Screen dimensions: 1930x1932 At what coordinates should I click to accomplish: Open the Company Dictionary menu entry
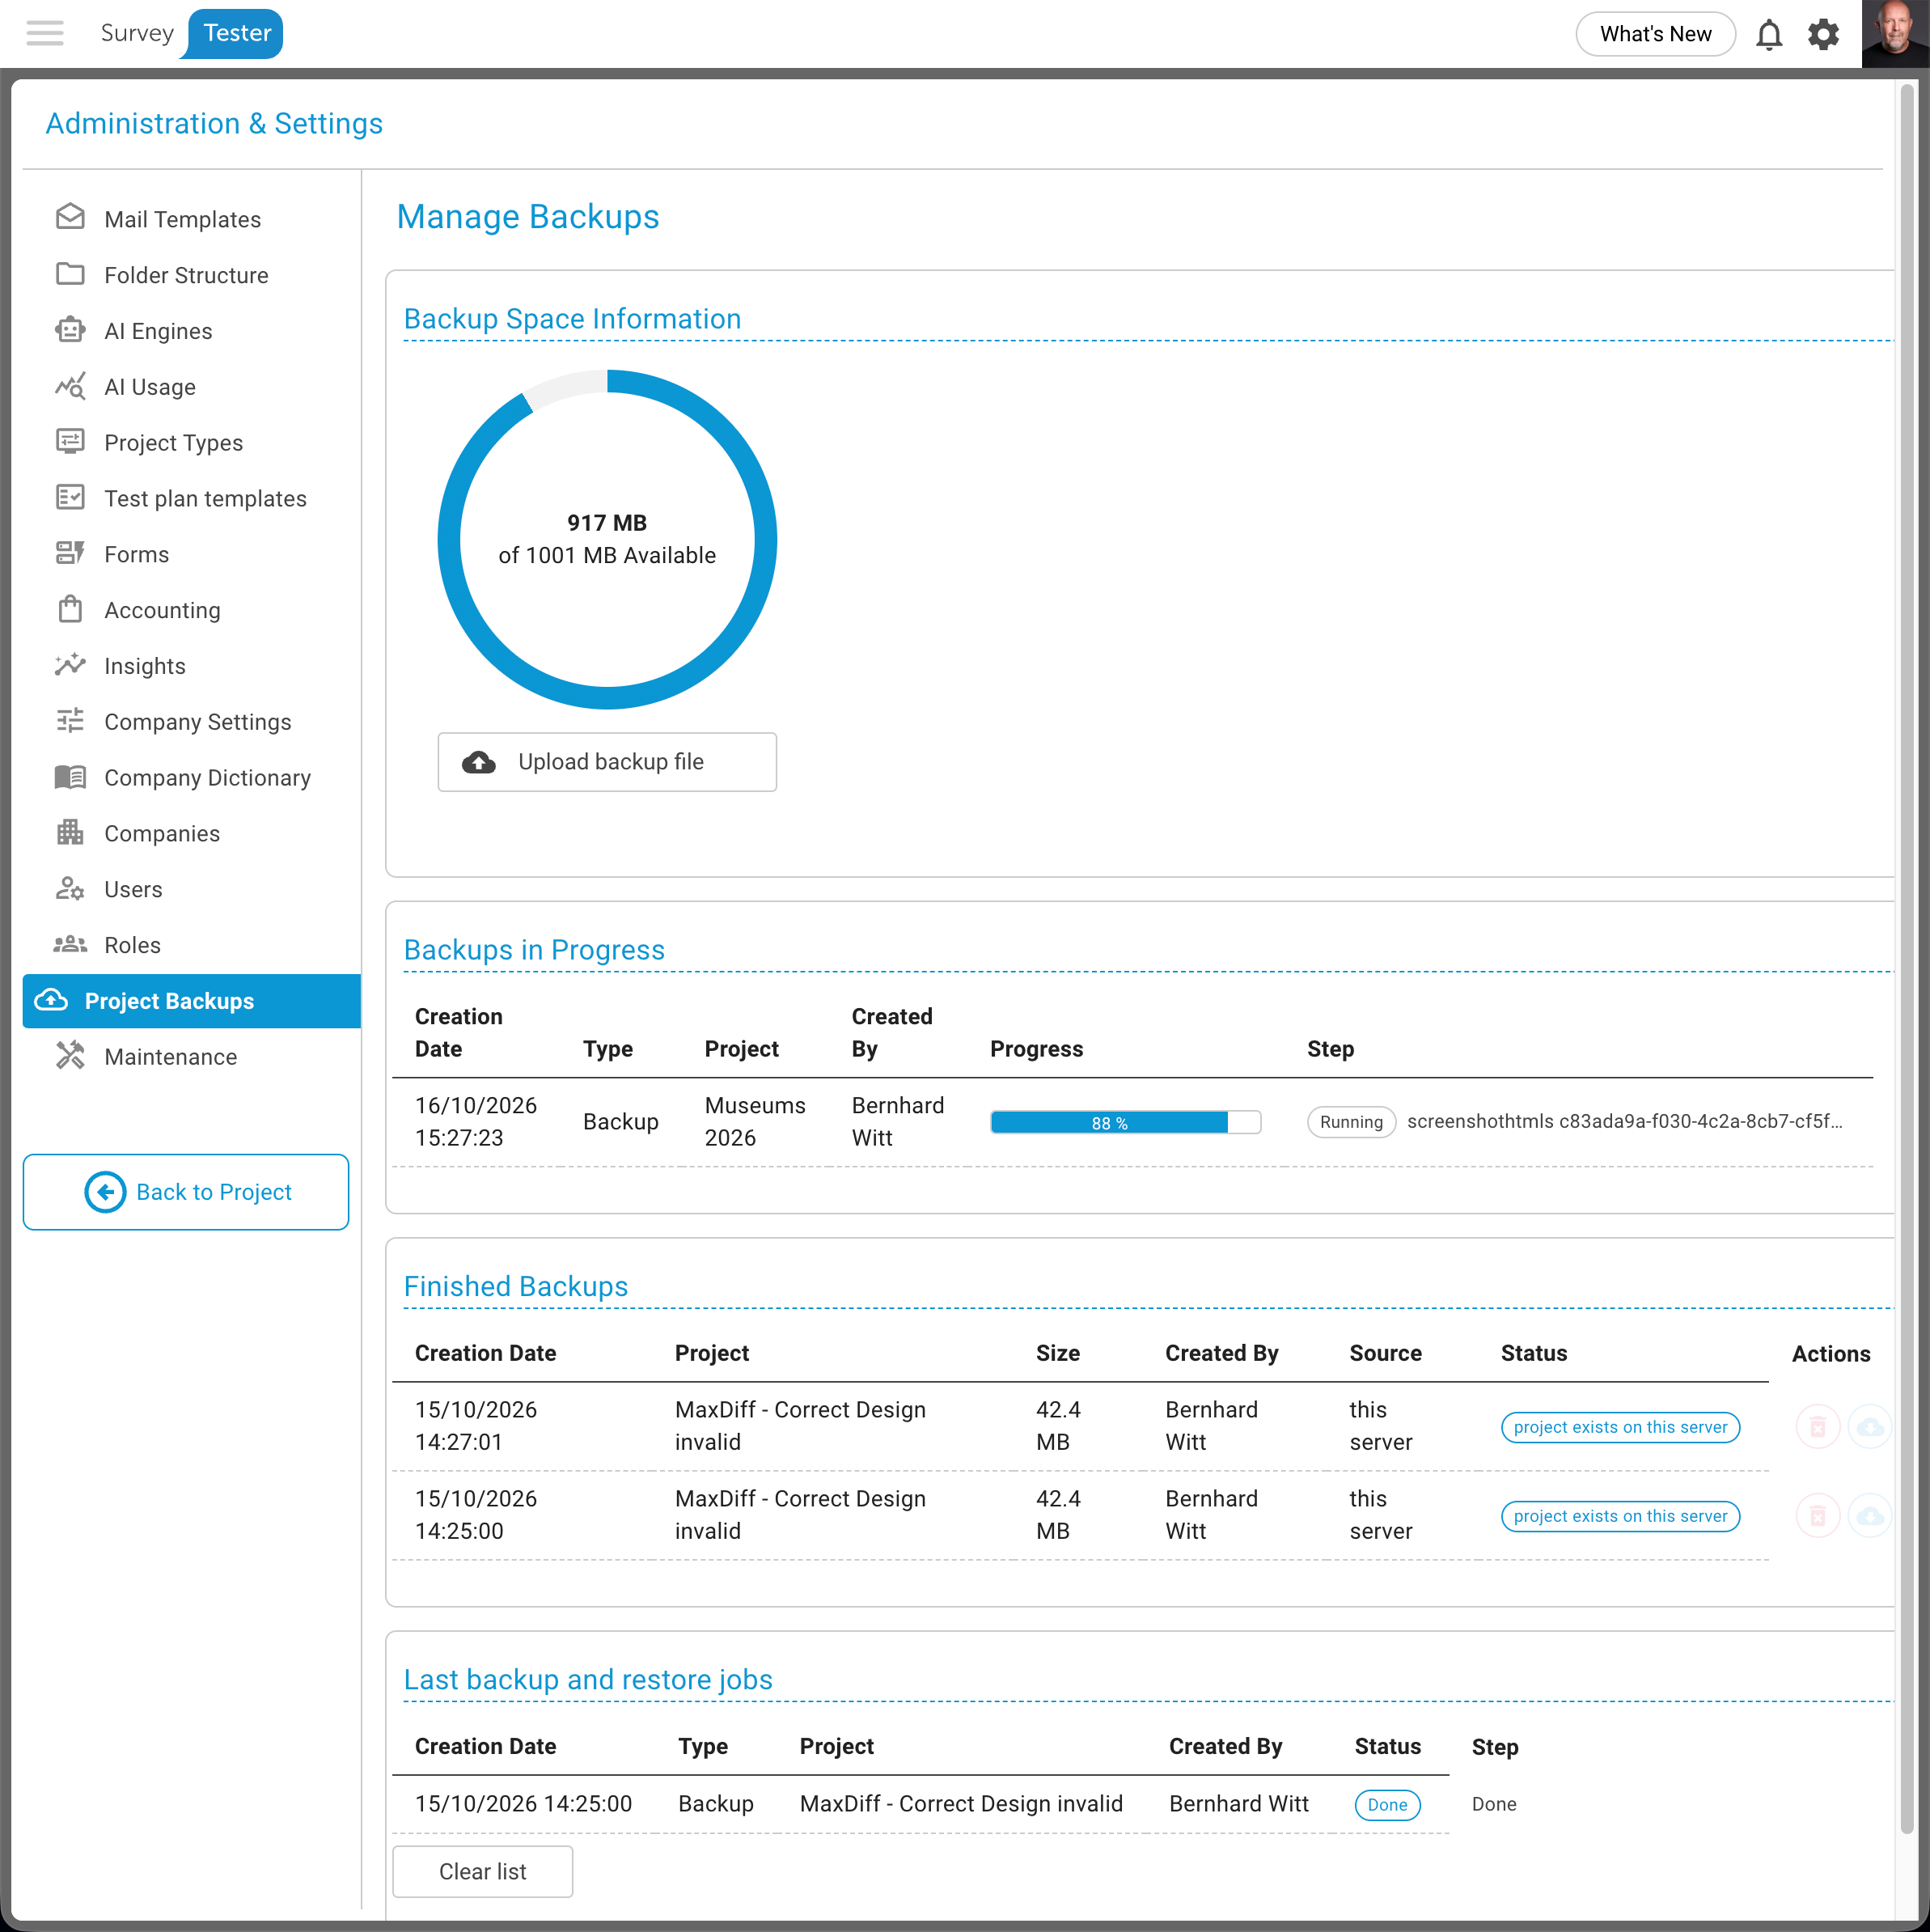click(x=192, y=777)
